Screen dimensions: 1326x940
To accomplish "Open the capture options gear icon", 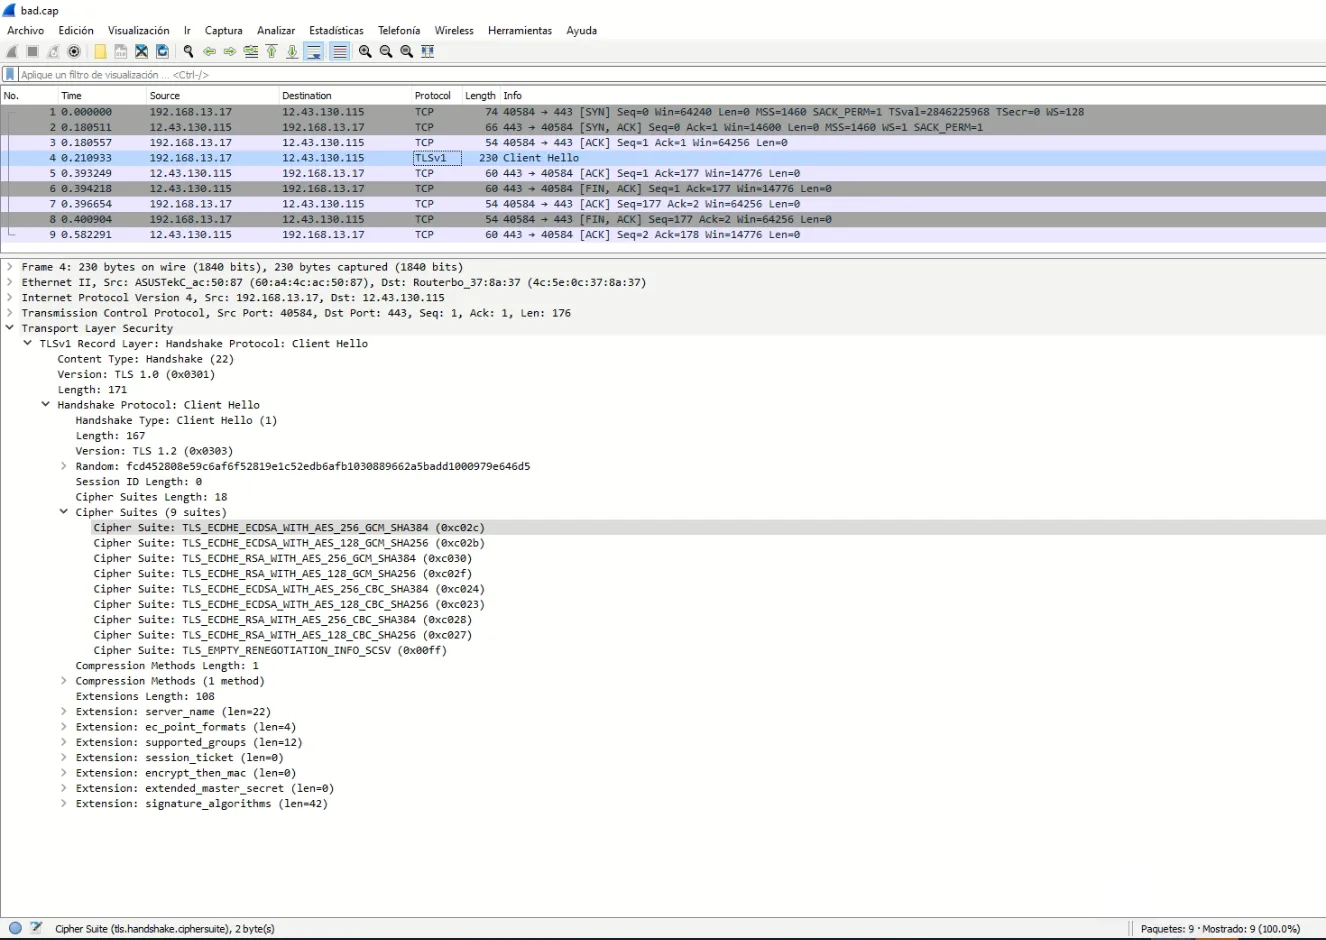I will [74, 52].
